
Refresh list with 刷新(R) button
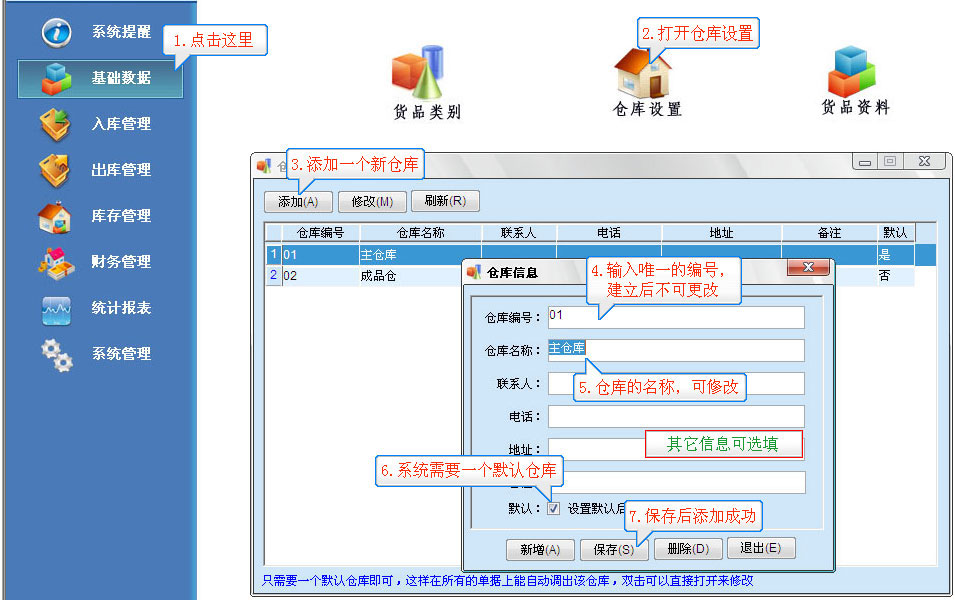point(445,201)
